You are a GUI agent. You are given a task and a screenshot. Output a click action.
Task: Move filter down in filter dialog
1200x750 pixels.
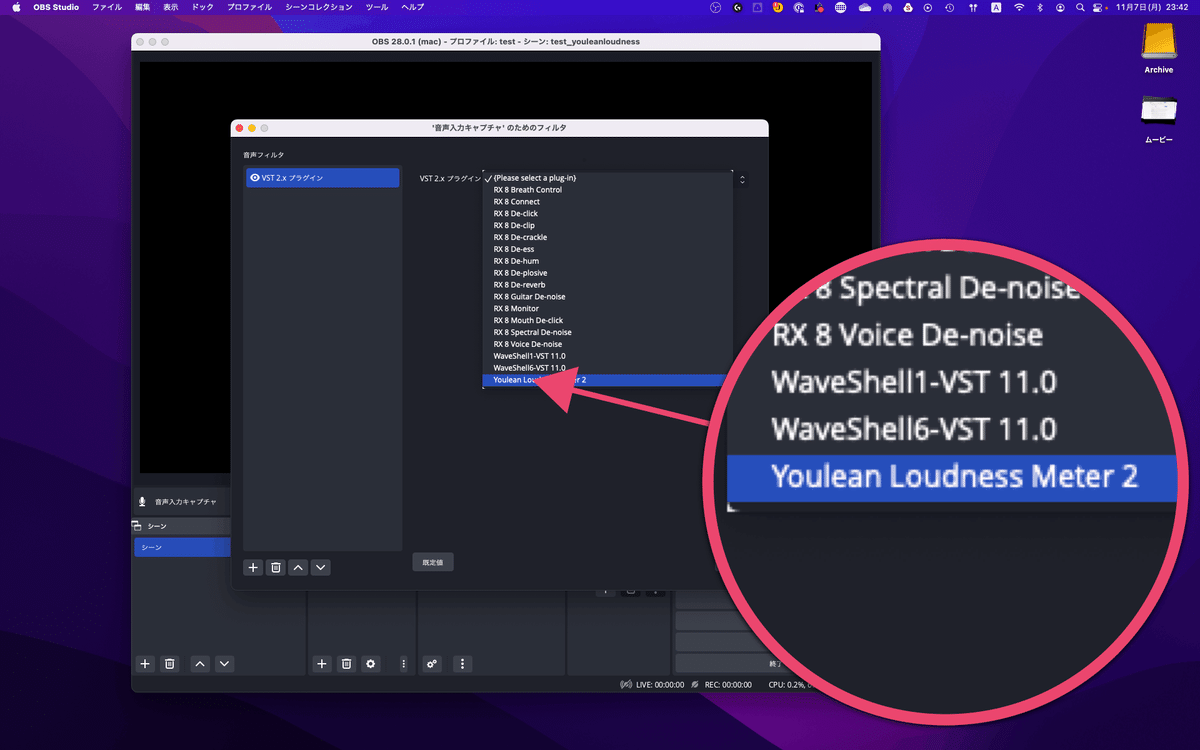coord(320,567)
